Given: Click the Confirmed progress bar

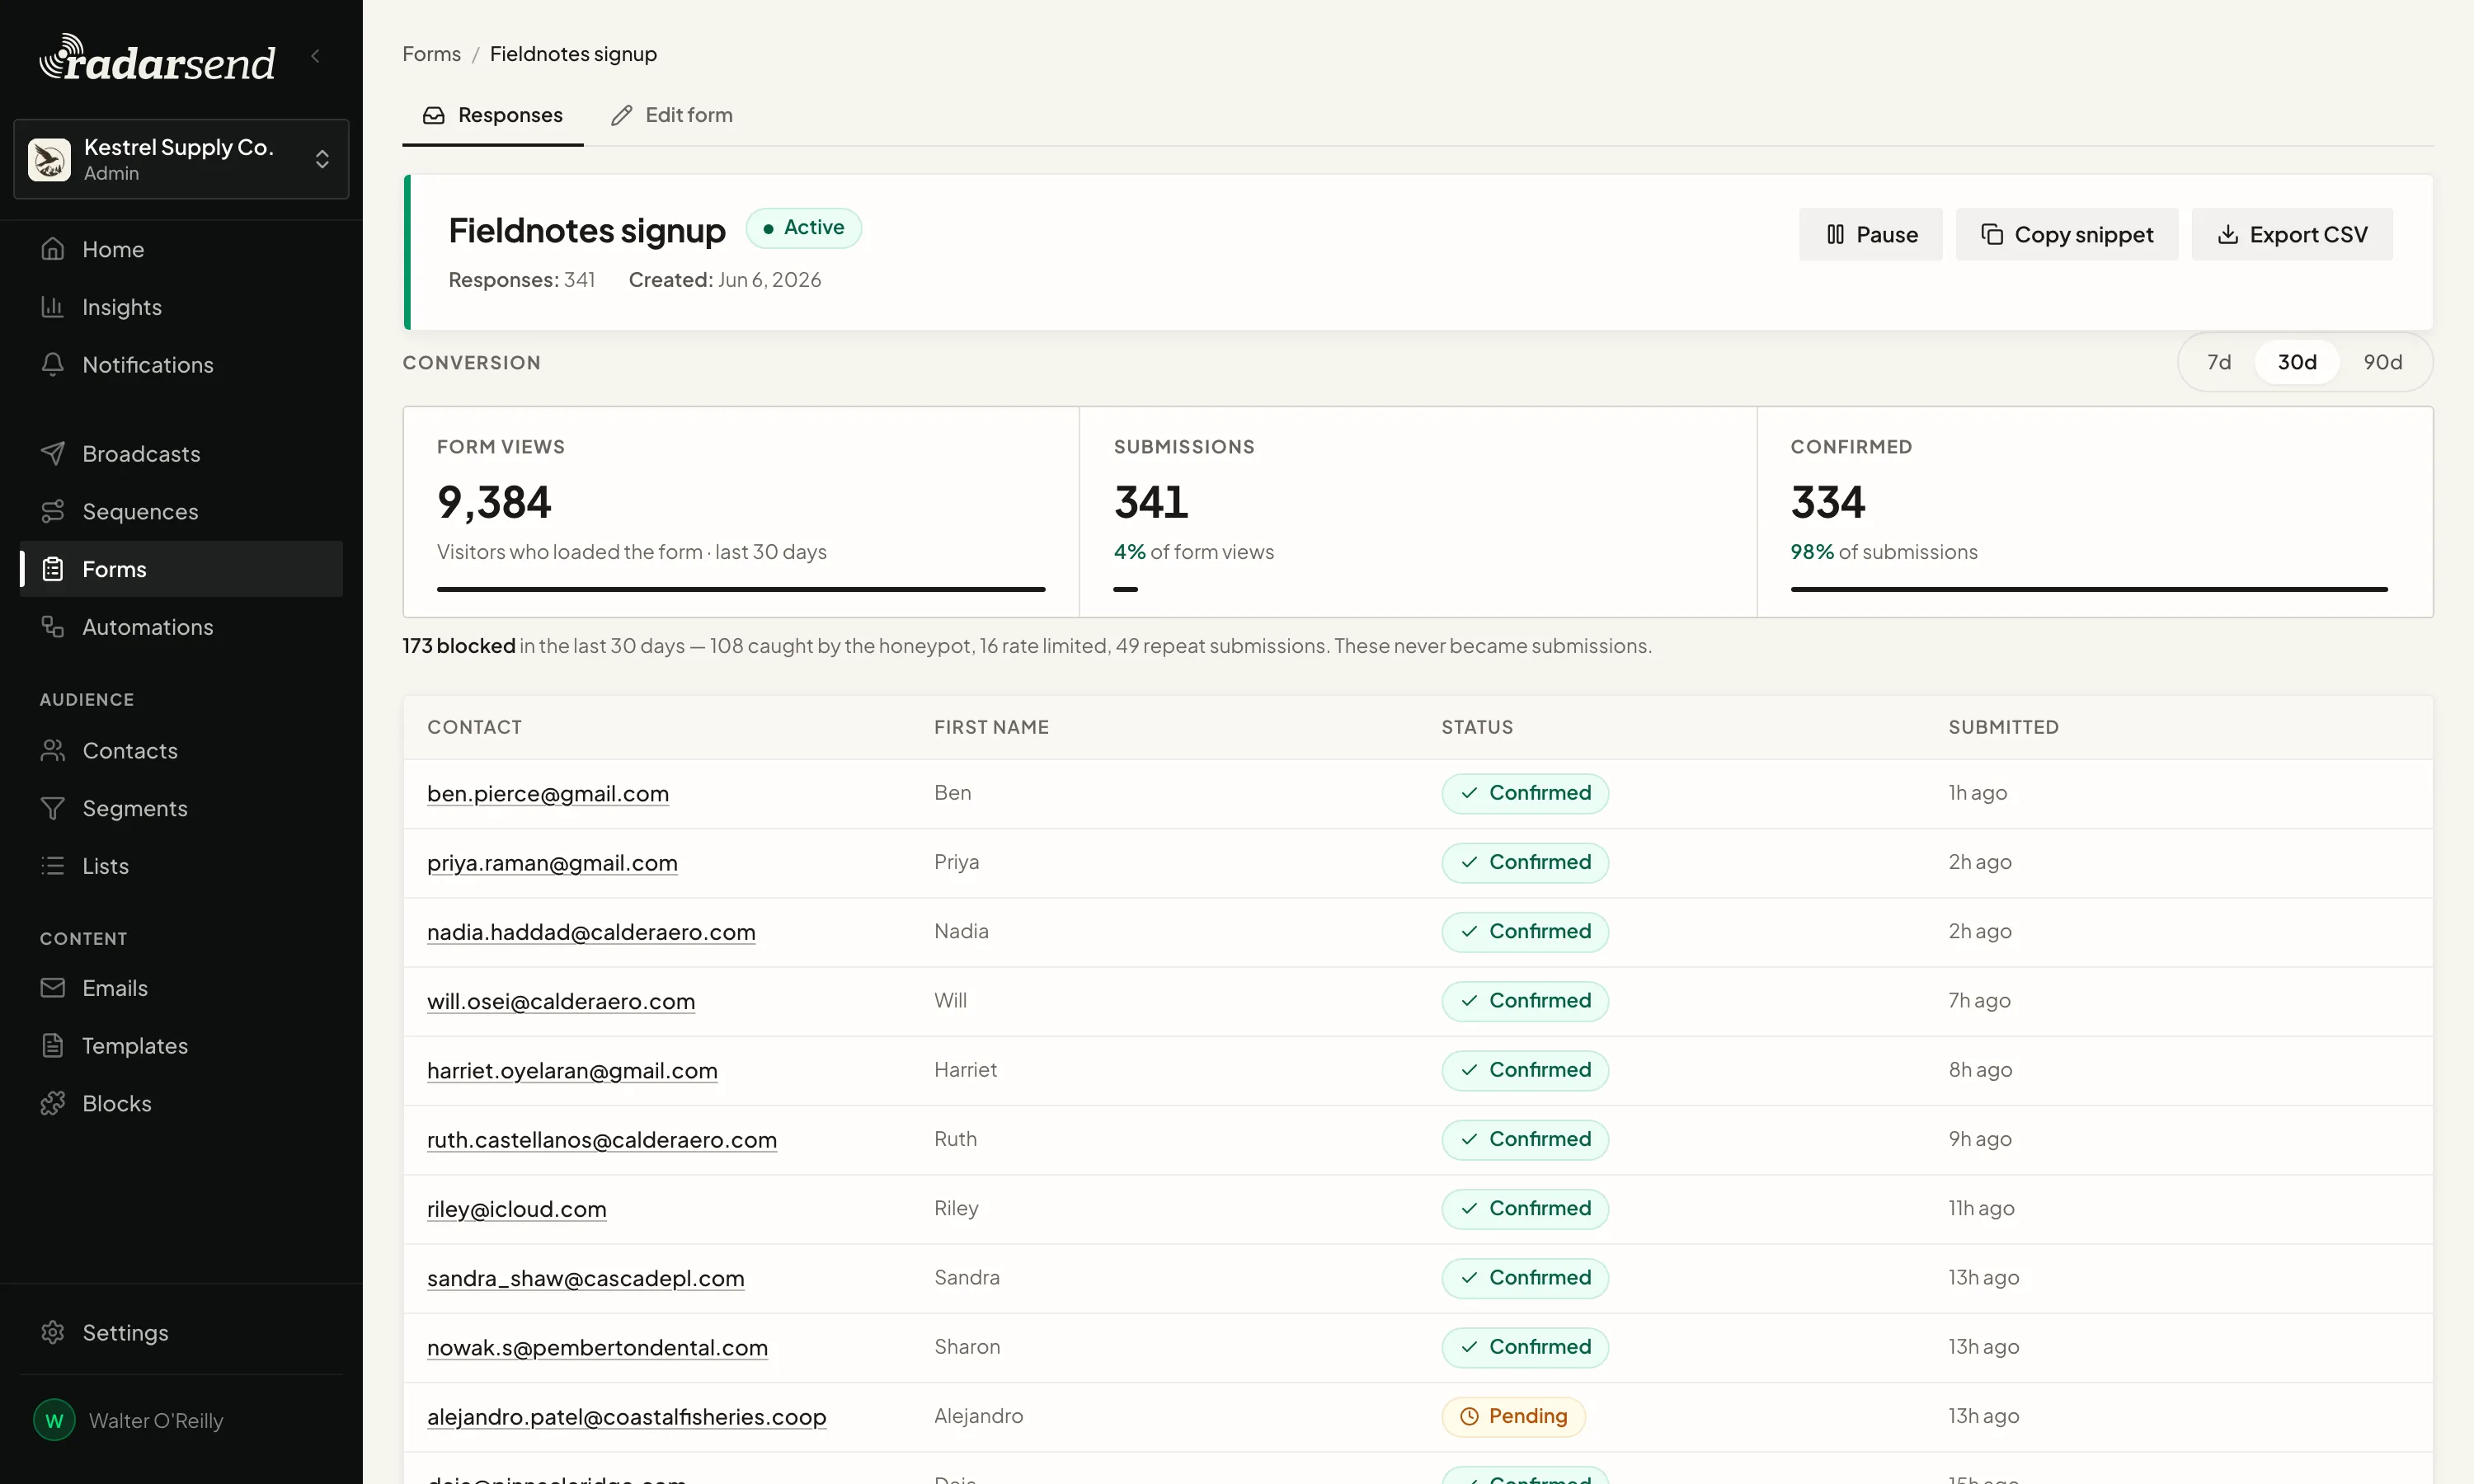Looking at the screenshot, I should click(x=2089, y=590).
